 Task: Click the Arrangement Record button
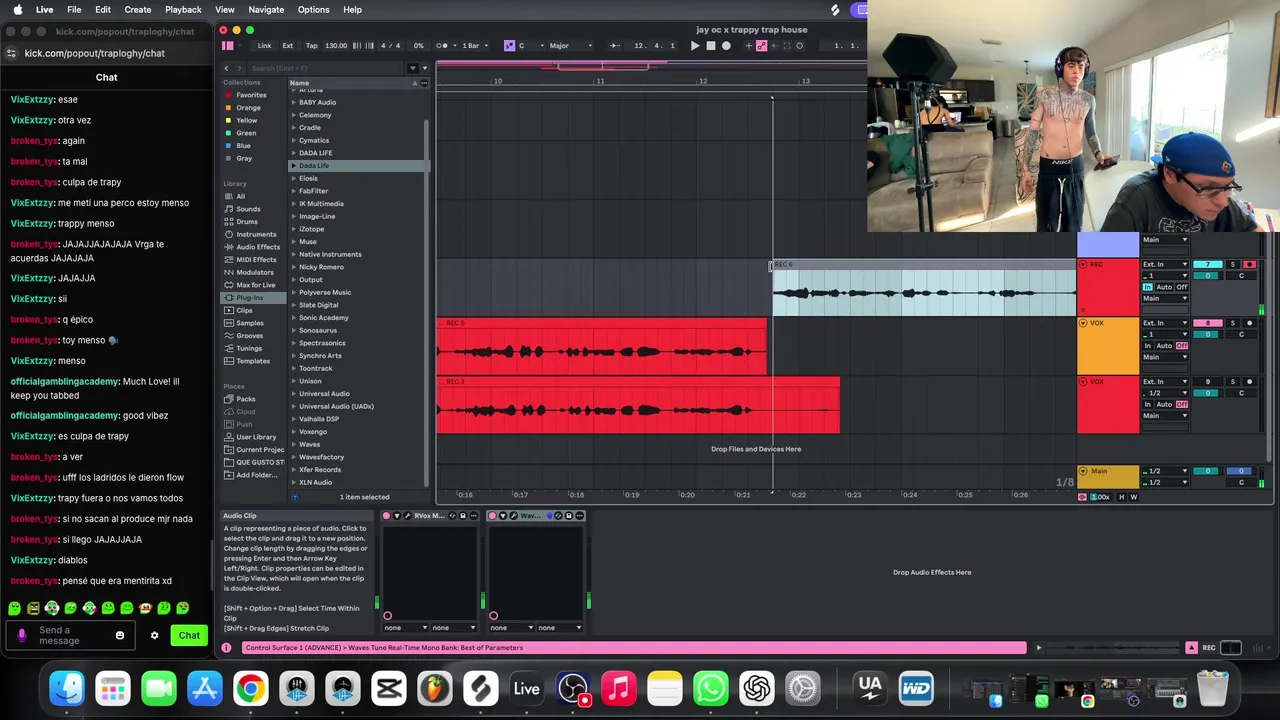pos(726,46)
